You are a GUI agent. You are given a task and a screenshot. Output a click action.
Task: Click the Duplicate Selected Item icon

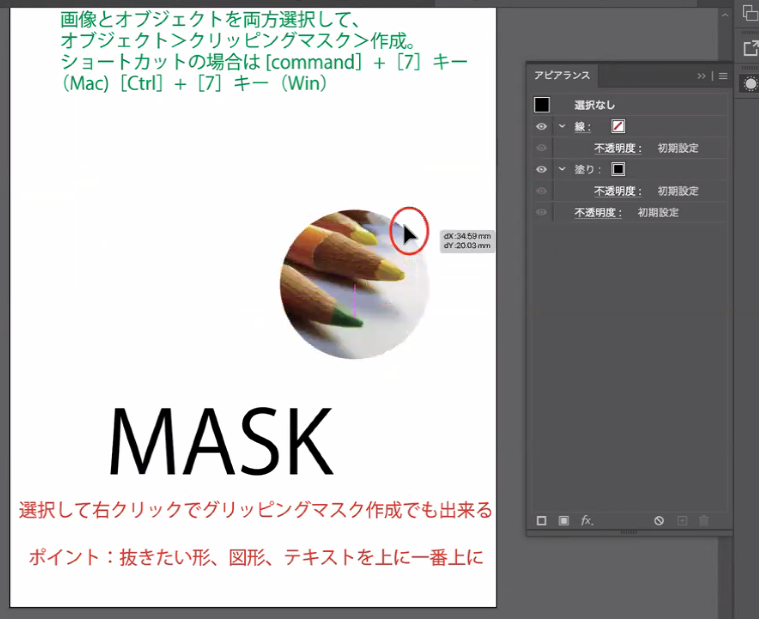682,521
